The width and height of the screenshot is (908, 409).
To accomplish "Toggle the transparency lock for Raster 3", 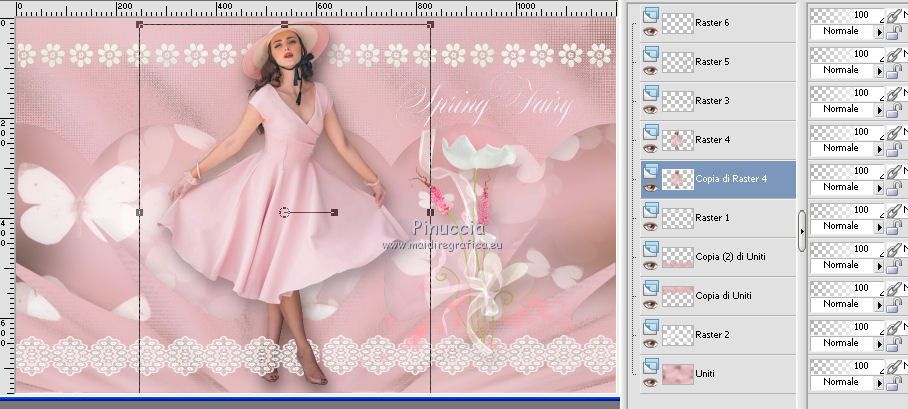I will click(x=894, y=110).
